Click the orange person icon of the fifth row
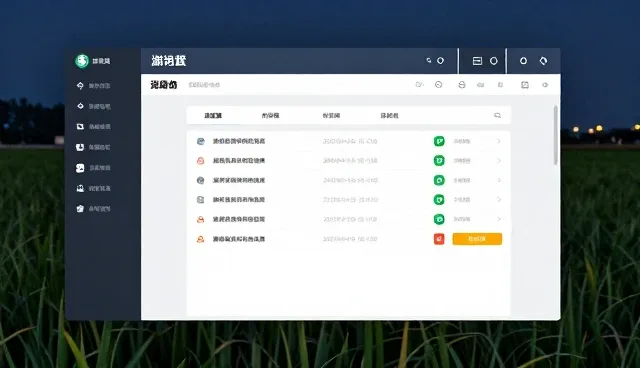 (200, 219)
